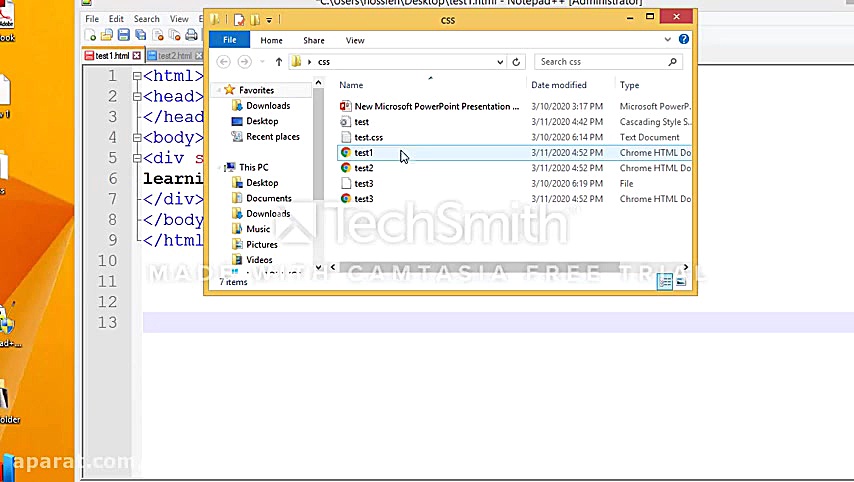Open Notepad++ View menu
Screen dimensions: 854x482
click(x=179, y=19)
